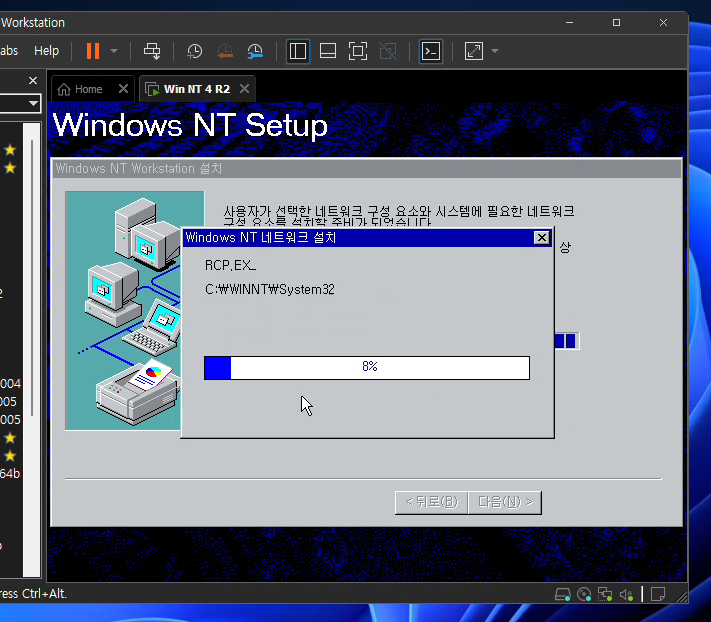The height and width of the screenshot is (622, 711).
Task: Click the network adapter status icon
Action: click(x=605, y=594)
